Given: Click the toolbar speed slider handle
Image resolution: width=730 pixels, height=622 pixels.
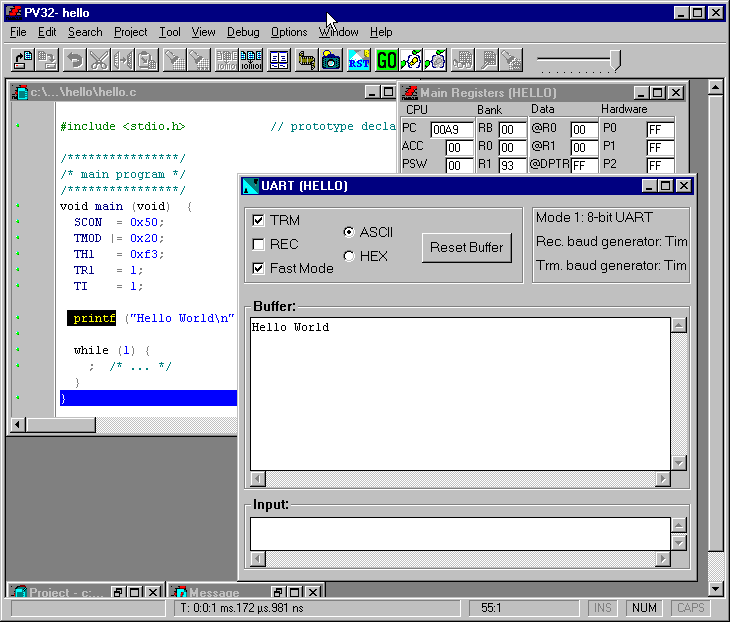Looking at the screenshot, I should tap(615, 59).
